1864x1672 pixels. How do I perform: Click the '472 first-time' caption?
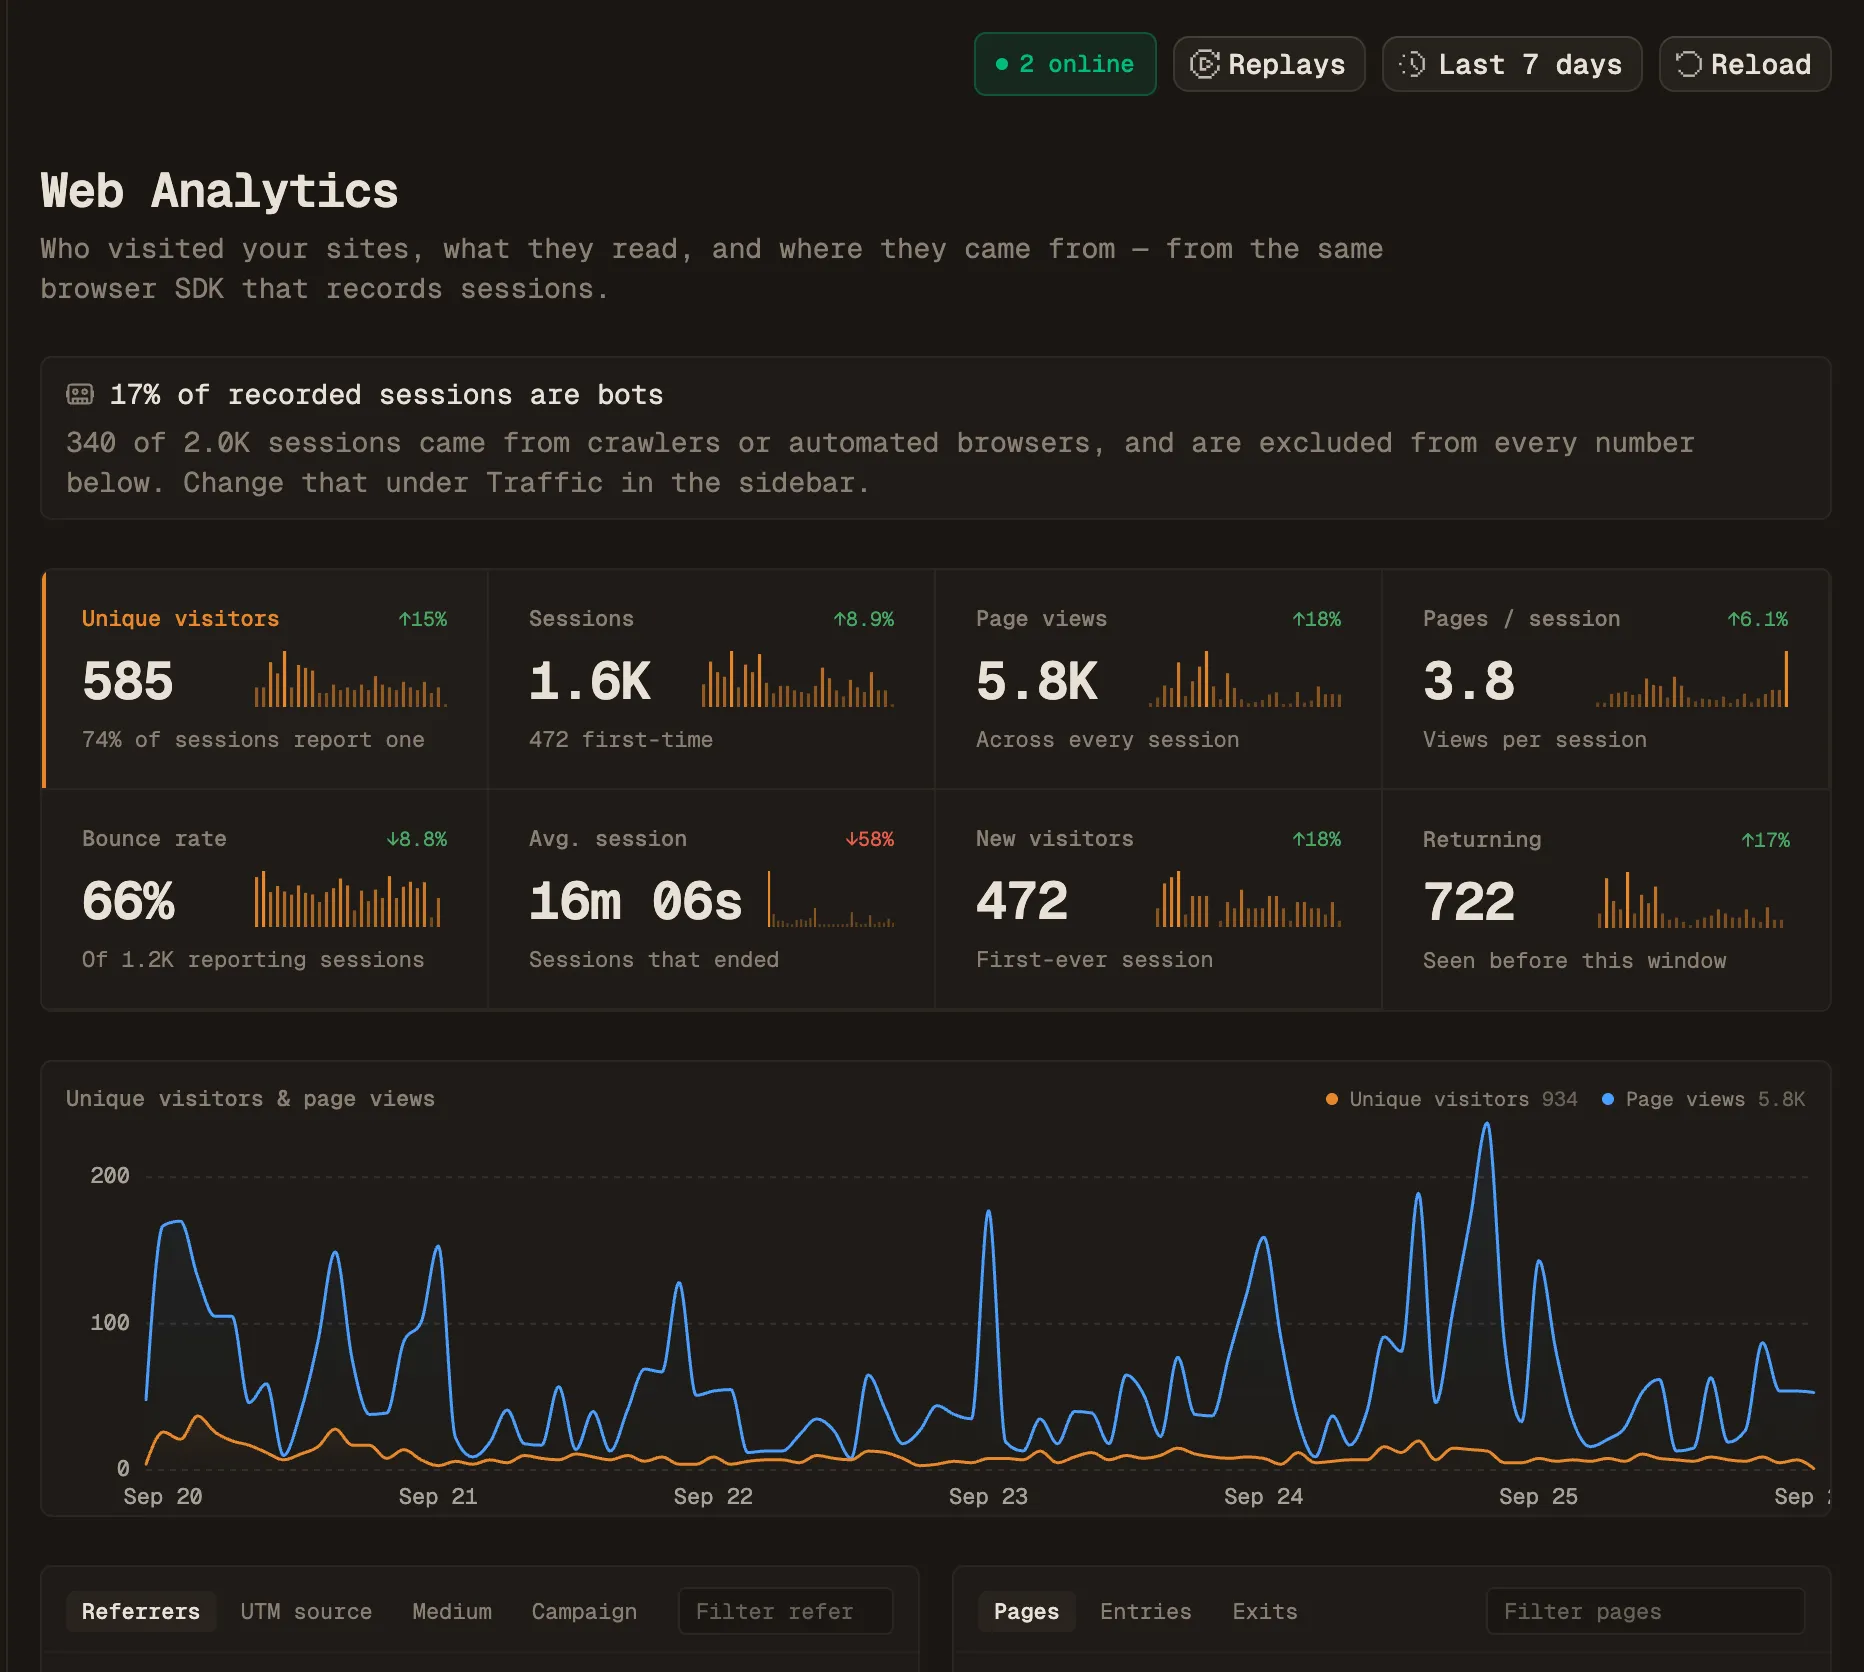pyautogui.click(x=621, y=740)
